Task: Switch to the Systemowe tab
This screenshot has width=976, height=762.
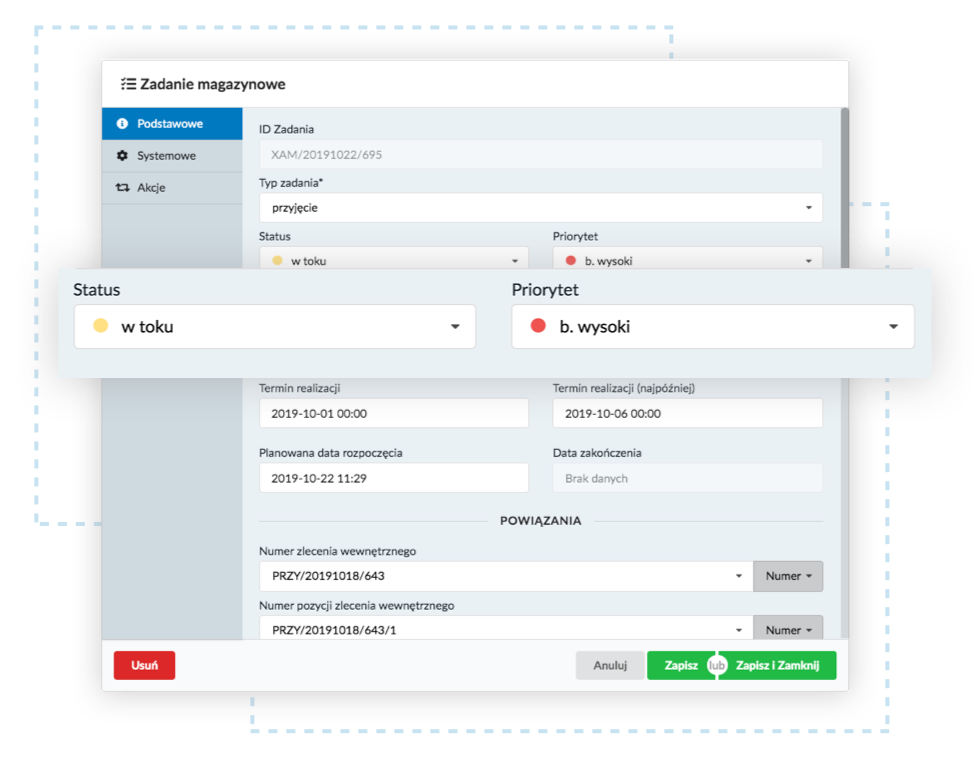Action: click(x=172, y=156)
